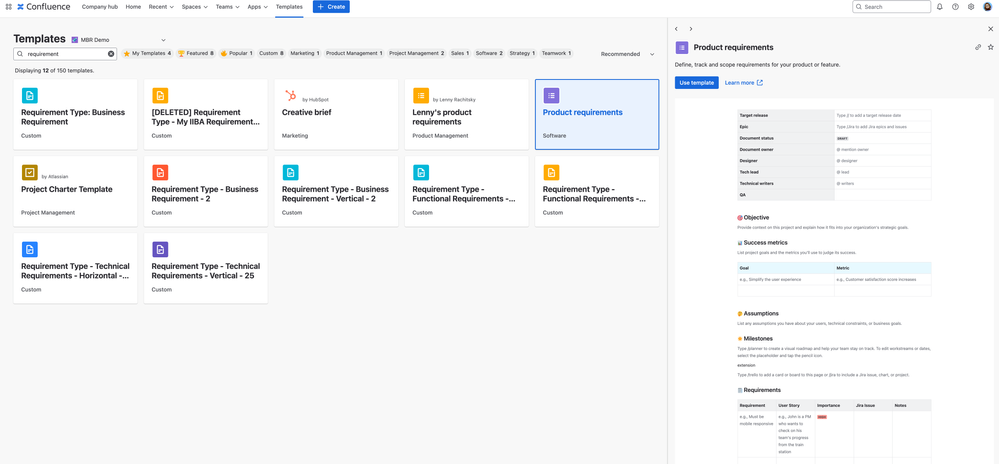Filter by Software 2
999x464 pixels.
click(489, 54)
